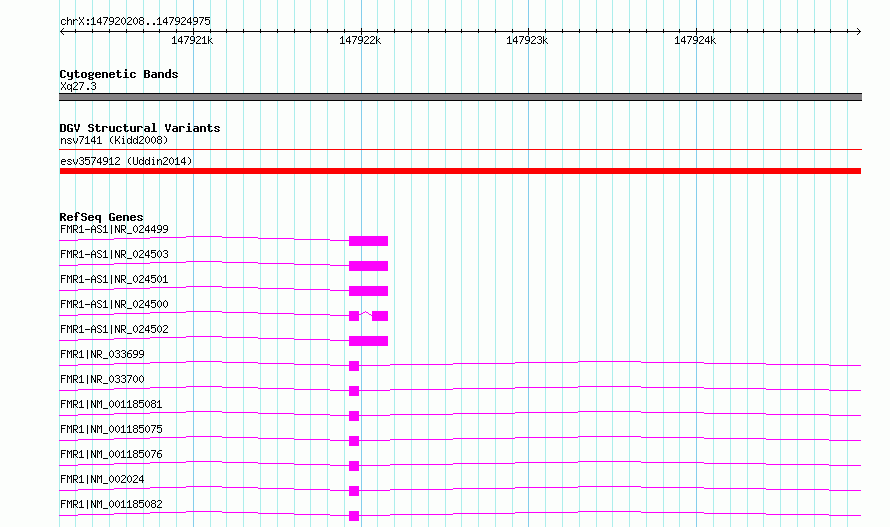Image resolution: width=890 pixels, height=527 pixels.
Task: Select the FMR1|NM_001185075 transcript label
Action: coord(111,429)
